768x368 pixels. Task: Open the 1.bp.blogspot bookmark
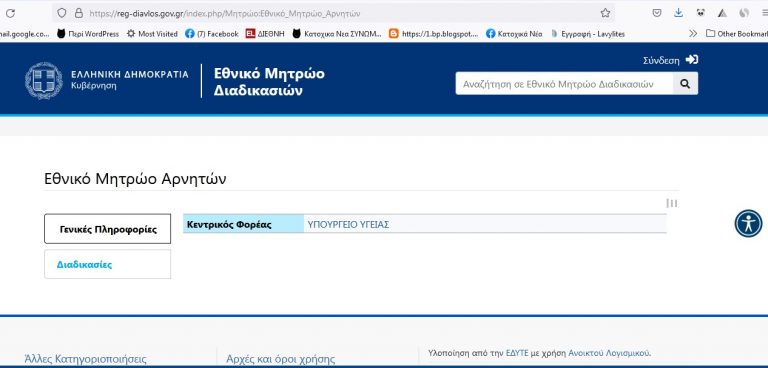click(433, 34)
